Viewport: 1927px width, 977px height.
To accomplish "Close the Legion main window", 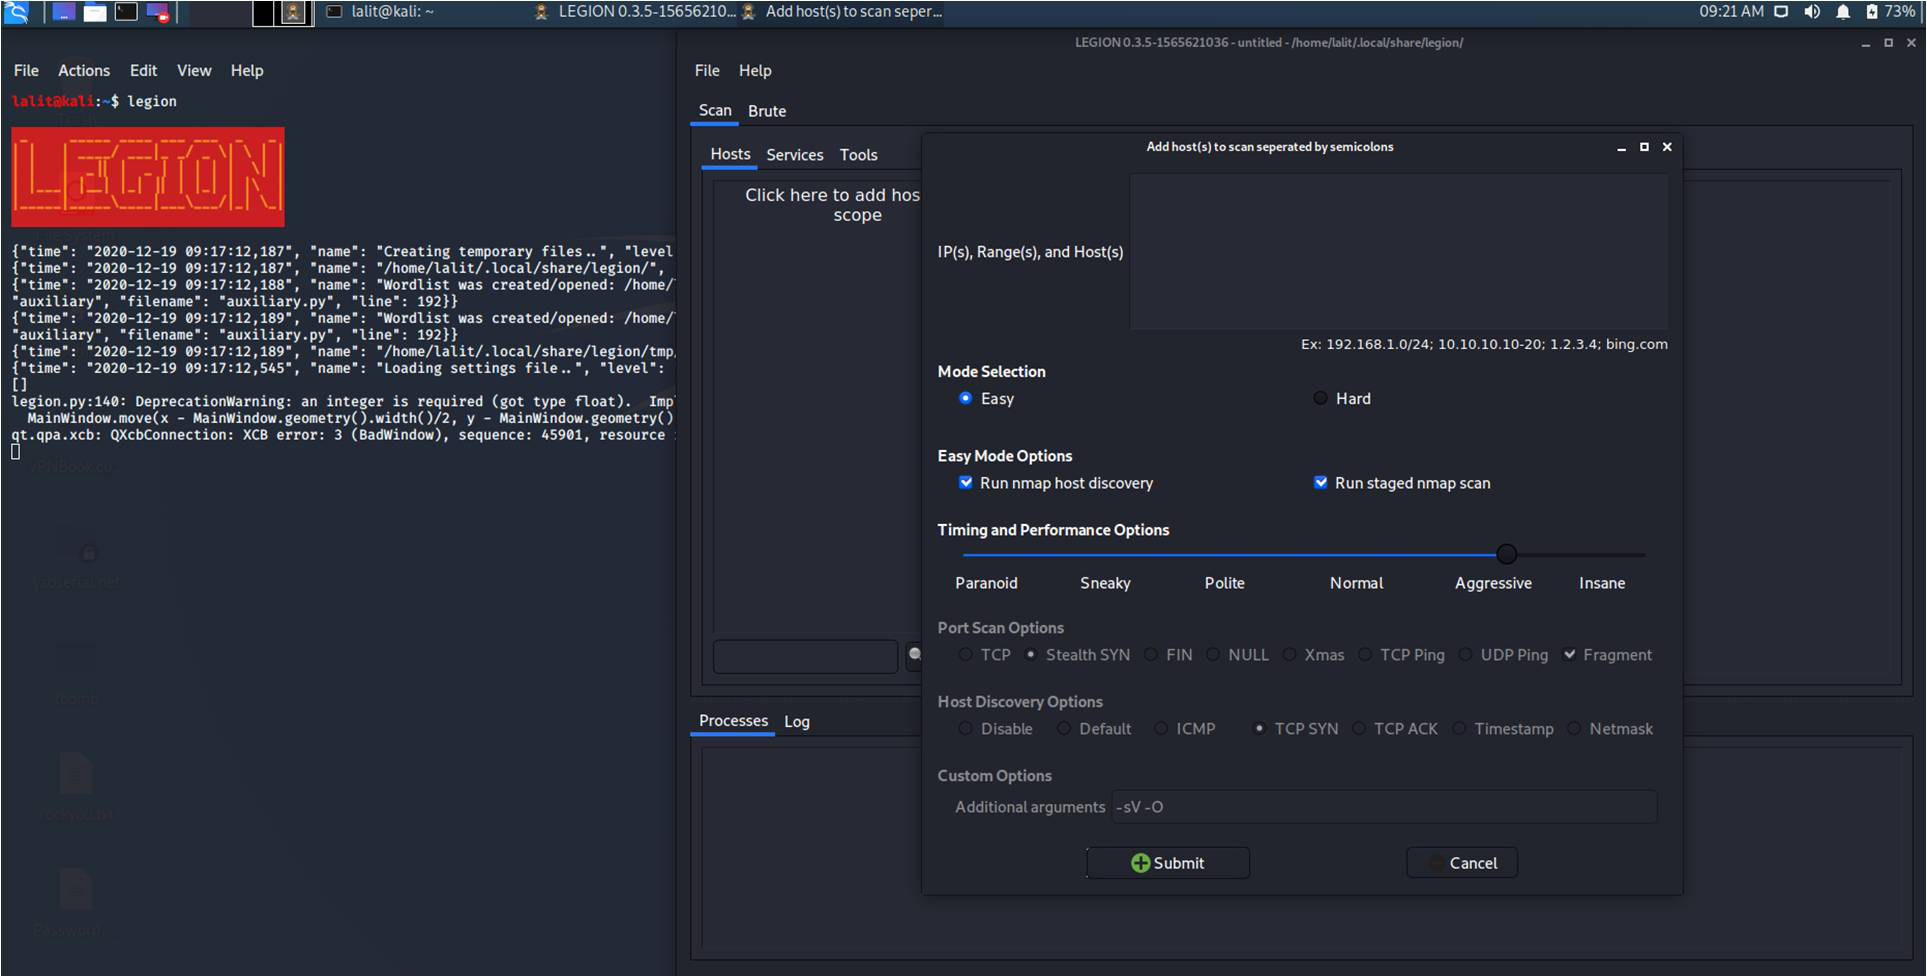I will pyautogui.click(x=1911, y=43).
